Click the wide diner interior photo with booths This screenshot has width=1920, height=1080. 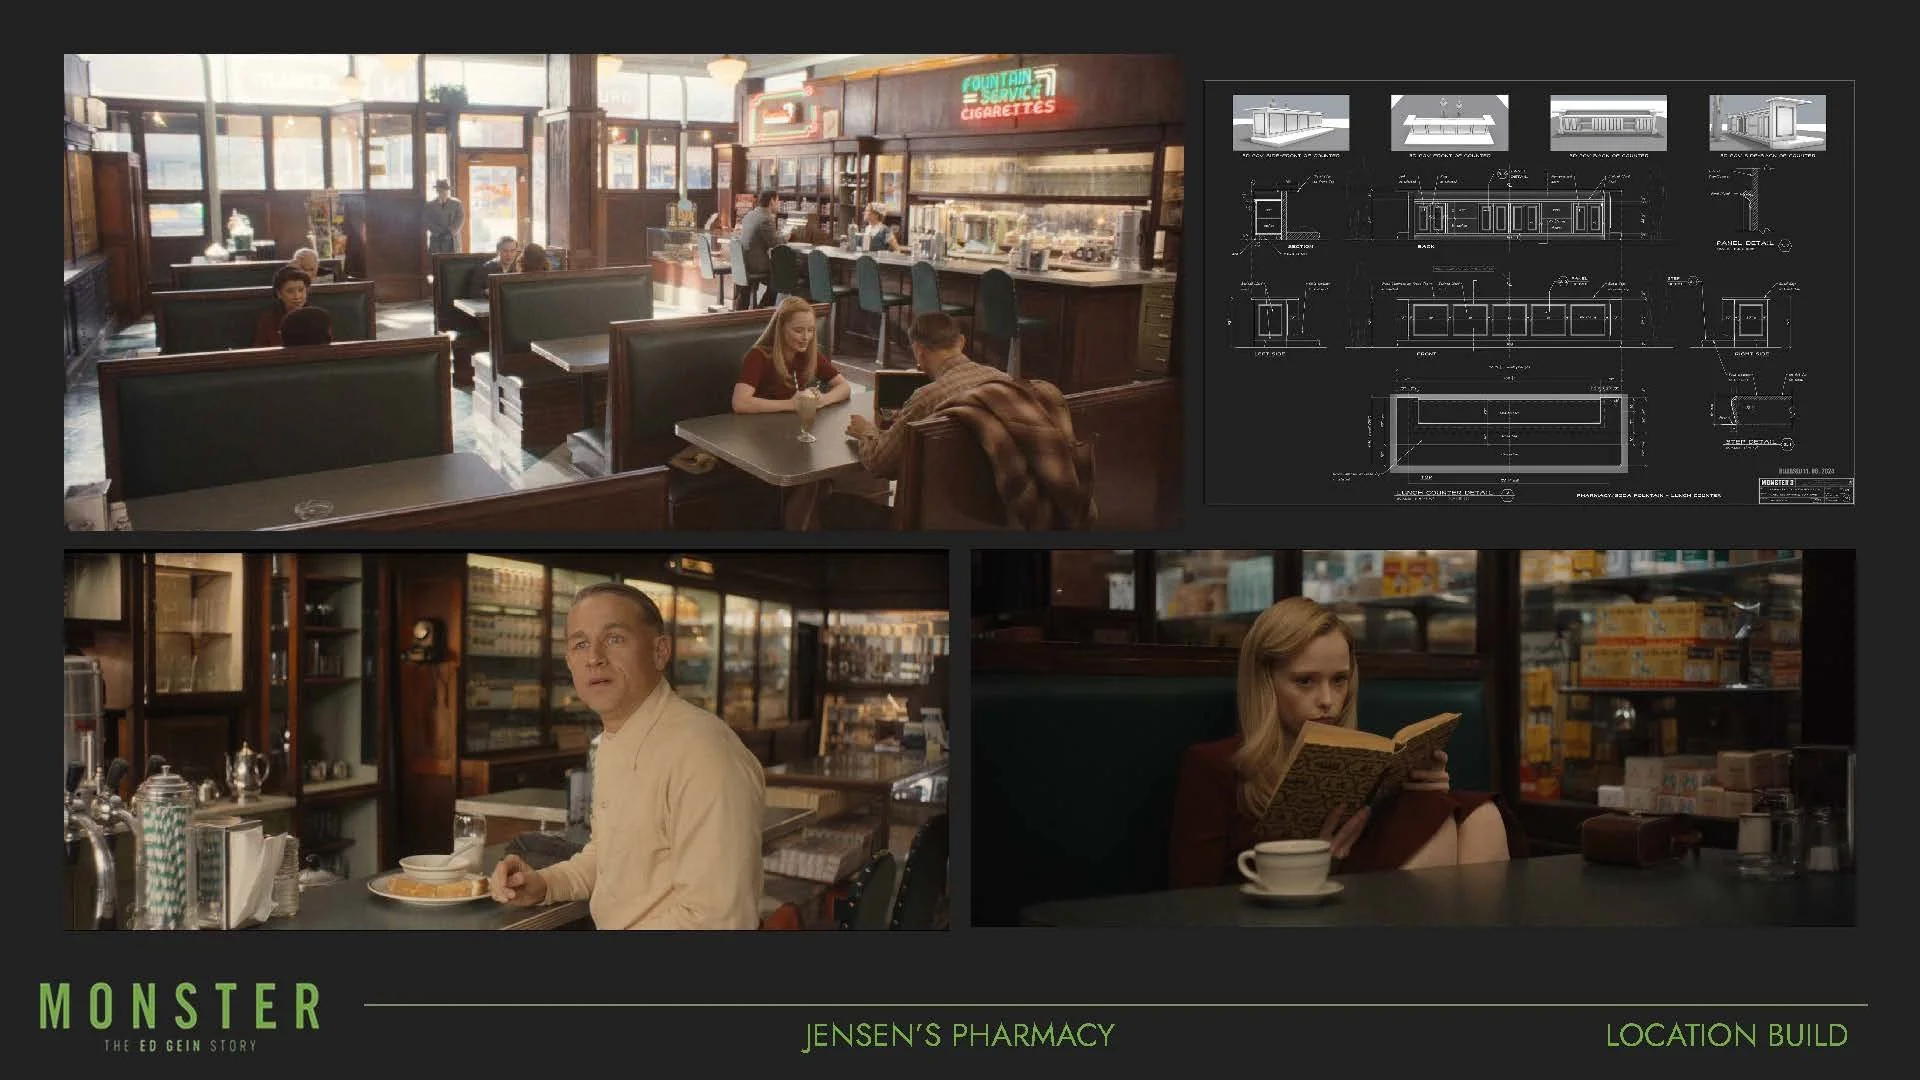tap(623, 292)
